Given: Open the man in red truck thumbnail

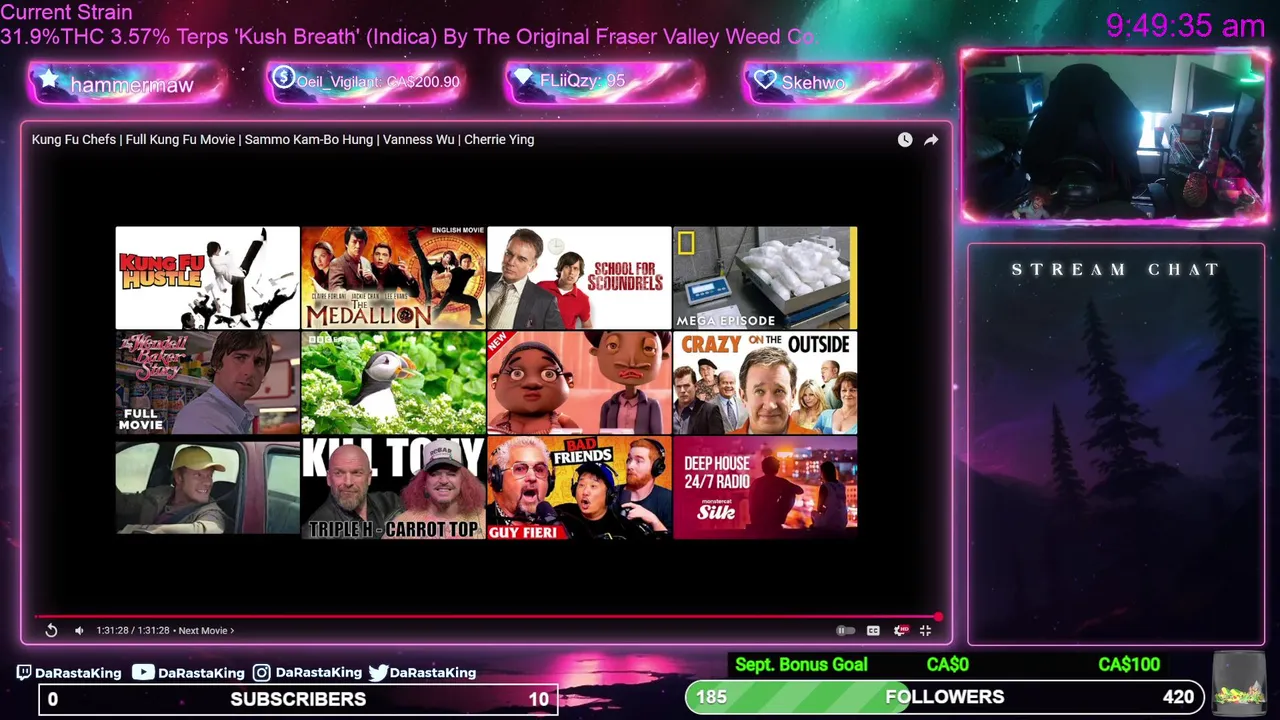Looking at the screenshot, I should (207, 488).
